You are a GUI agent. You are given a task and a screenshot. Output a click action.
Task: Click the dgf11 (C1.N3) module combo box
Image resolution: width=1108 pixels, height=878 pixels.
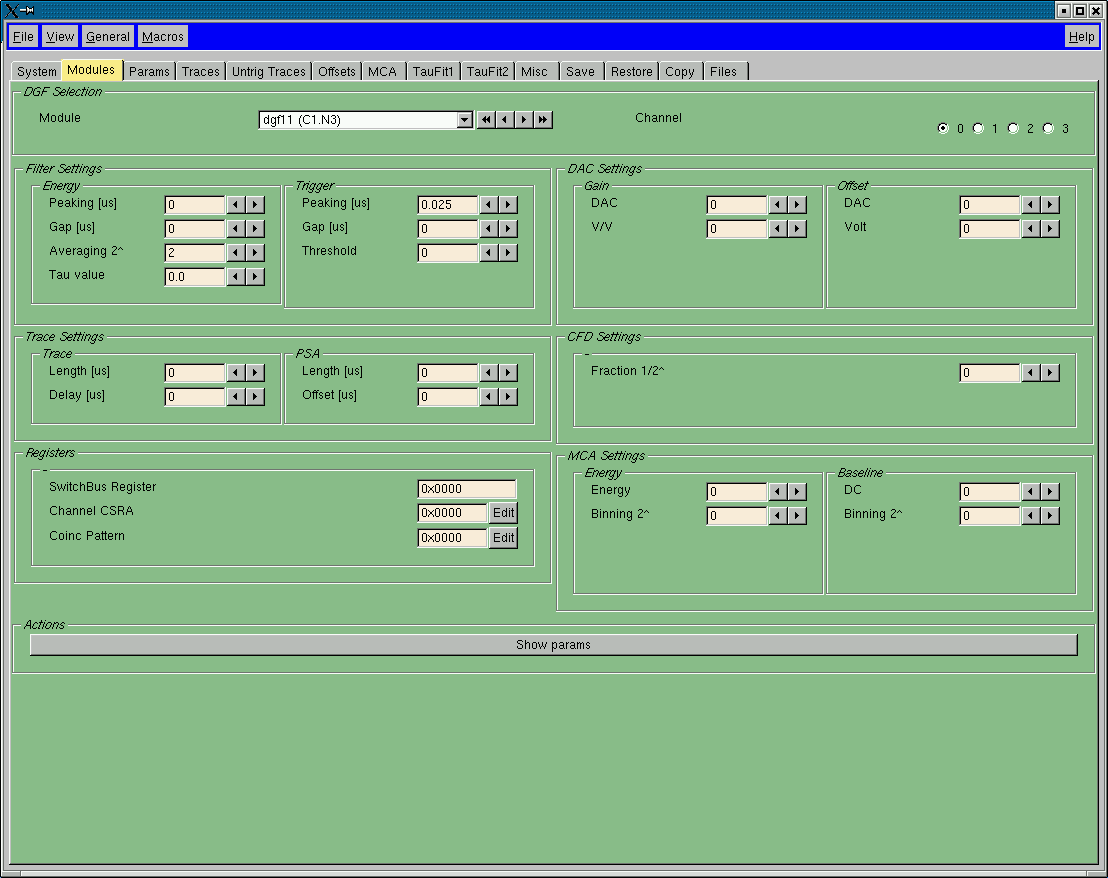tap(365, 120)
